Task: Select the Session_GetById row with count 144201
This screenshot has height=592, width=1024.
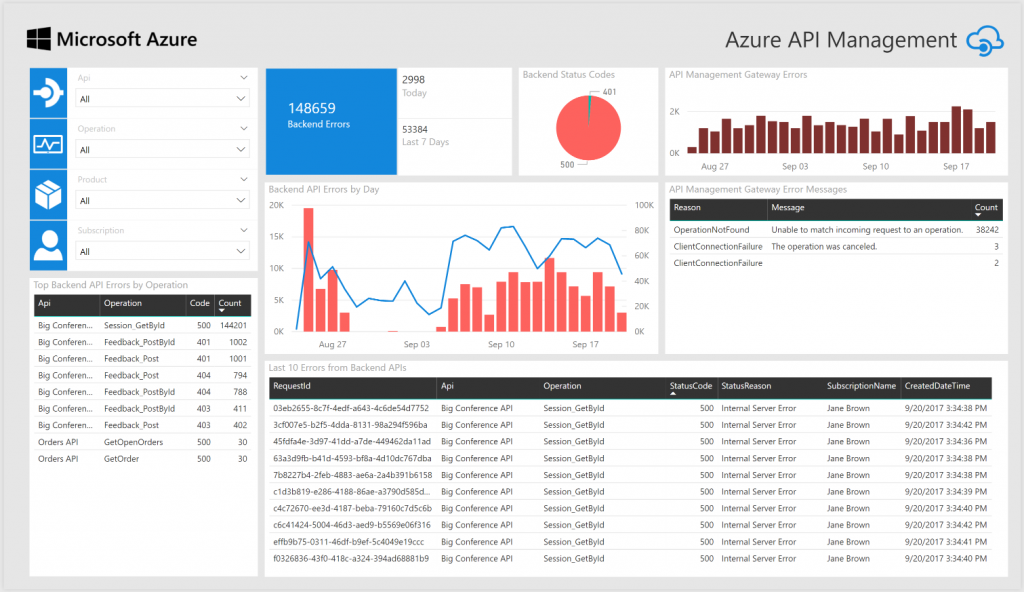Action: click(x=142, y=325)
